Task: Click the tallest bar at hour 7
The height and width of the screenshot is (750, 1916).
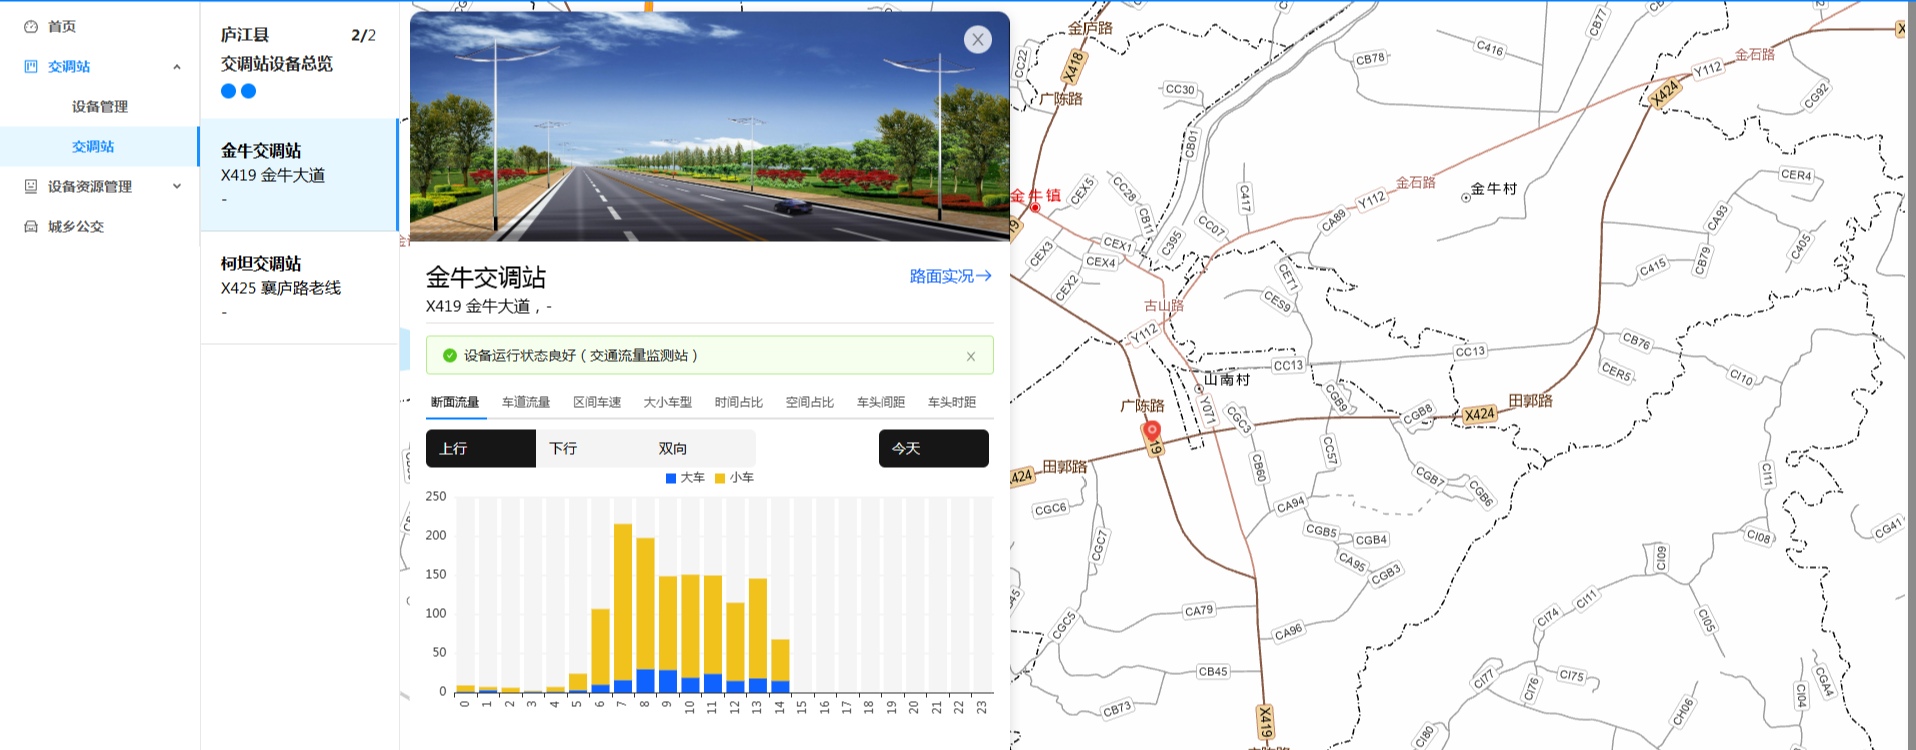Action: [623, 608]
